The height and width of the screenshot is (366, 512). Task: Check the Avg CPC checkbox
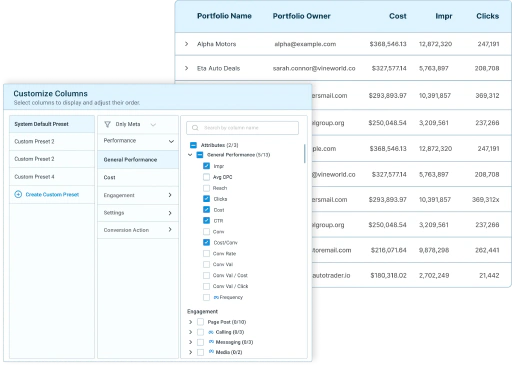click(x=207, y=177)
